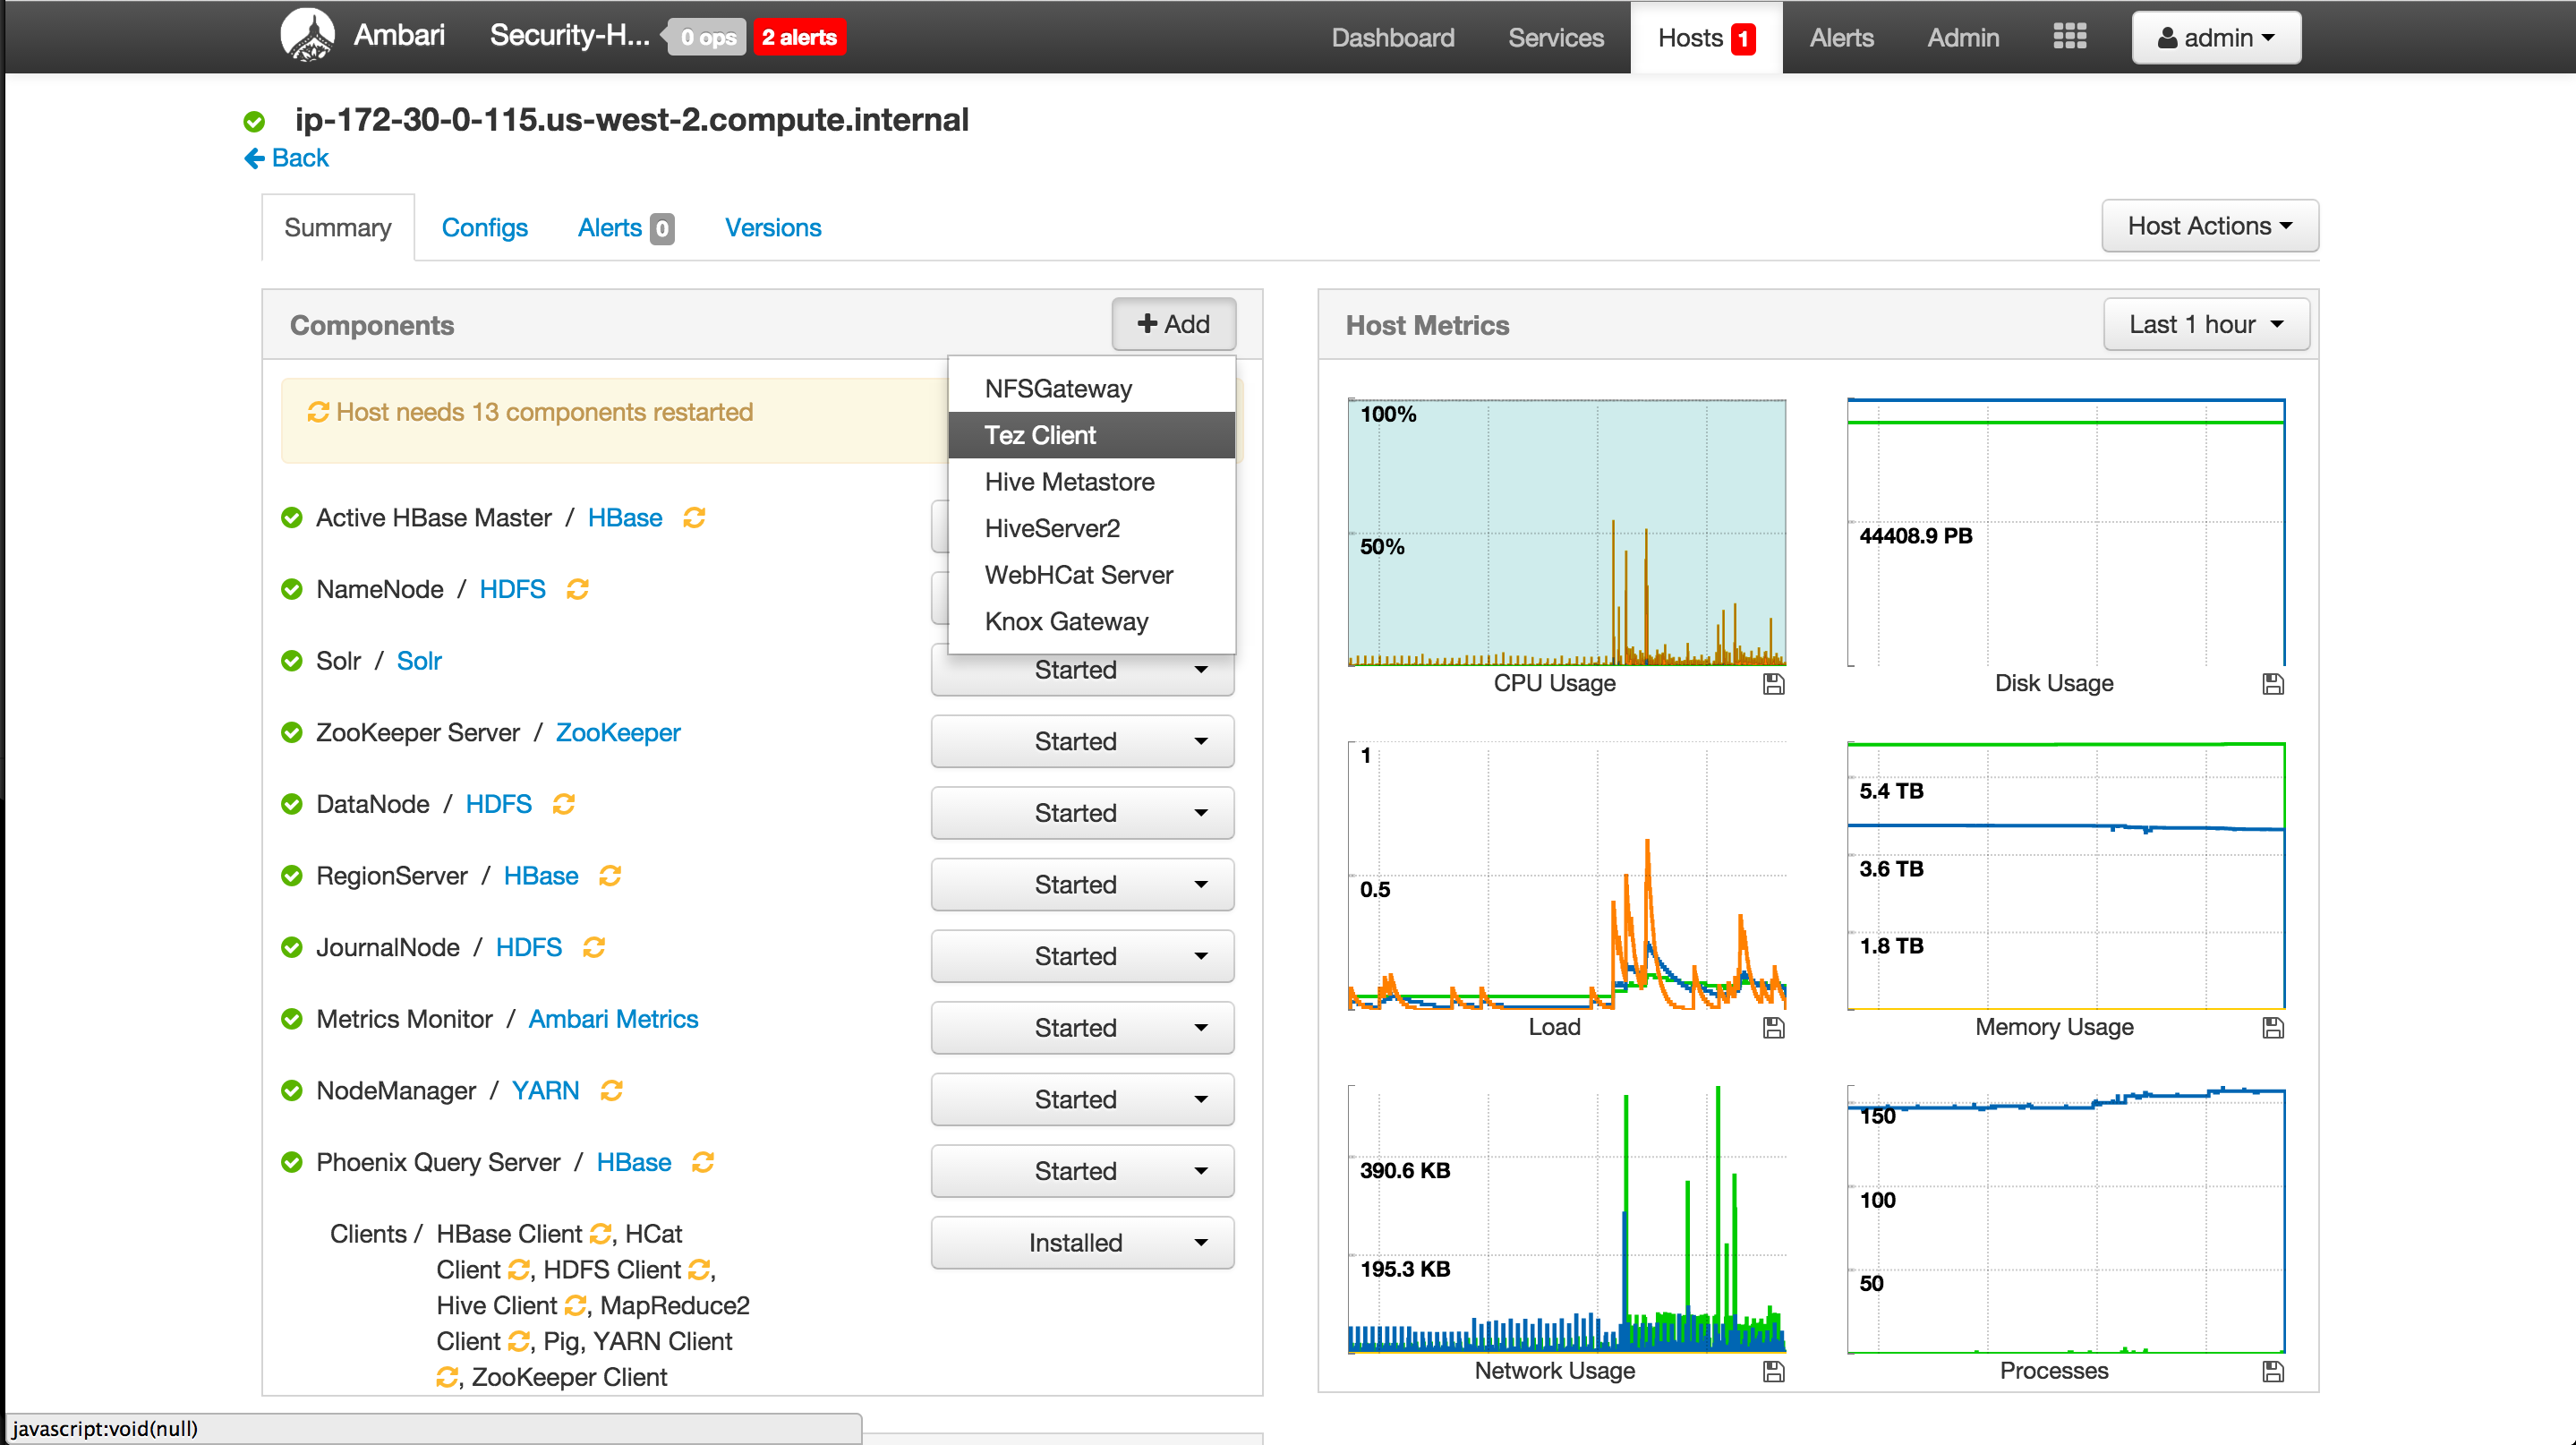Screen dimensions: 2576x1445
Task: Click the save icon under CPU Usage
Action: [x=1773, y=684]
